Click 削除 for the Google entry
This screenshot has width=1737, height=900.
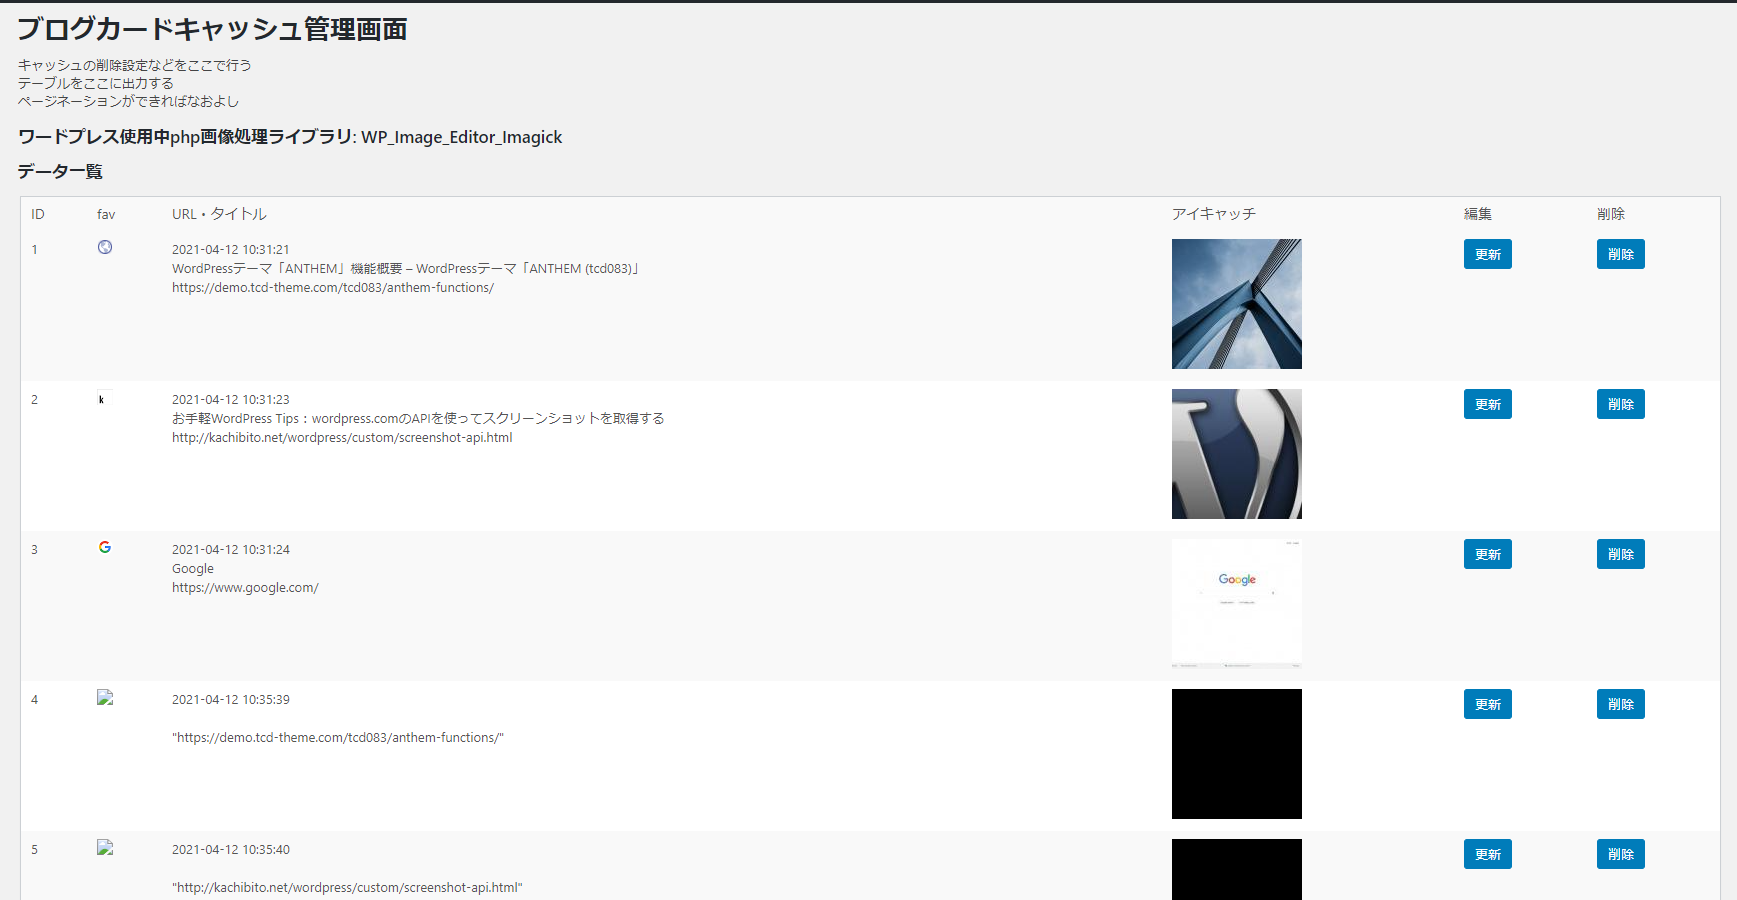pyautogui.click(x=1620, y=554)
